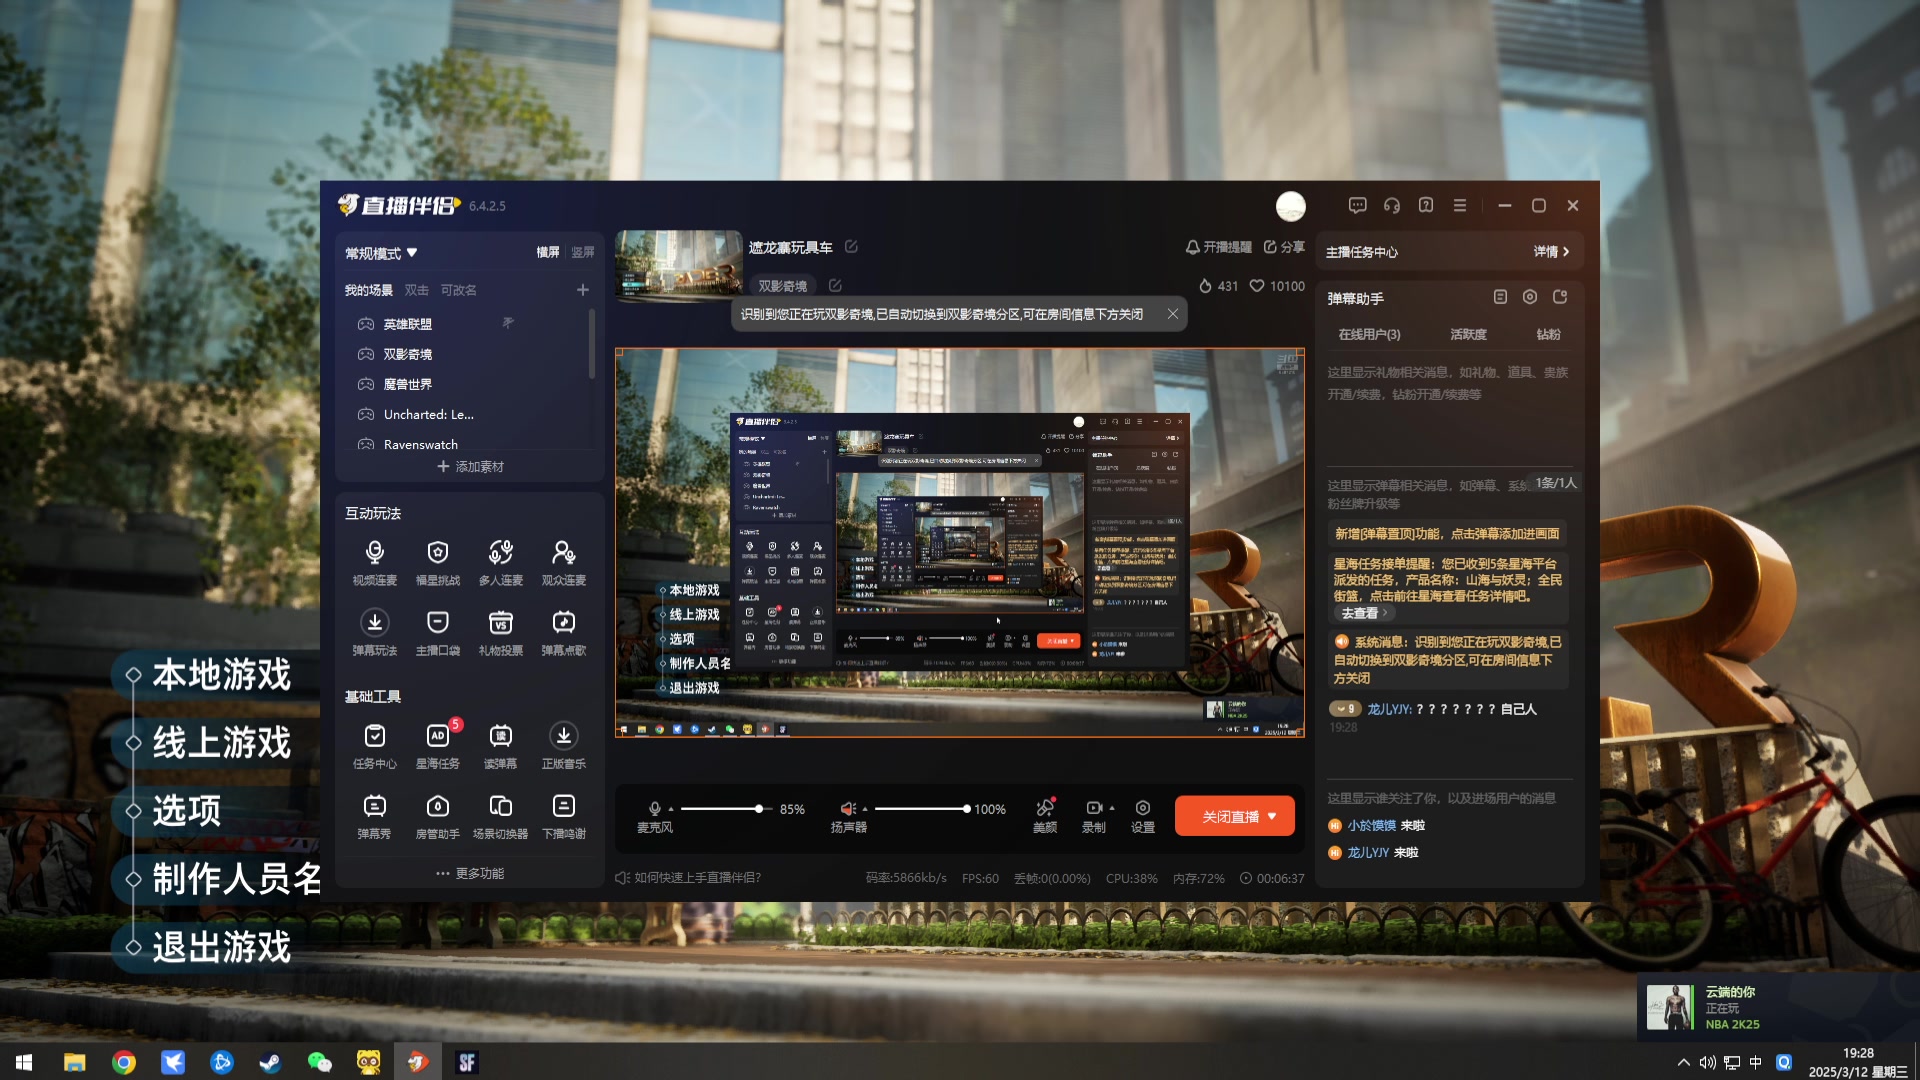Screen dimensions: 1920x1080
Task: Open the 礼物投票 gift voting tool
Action: pos(500,632)
